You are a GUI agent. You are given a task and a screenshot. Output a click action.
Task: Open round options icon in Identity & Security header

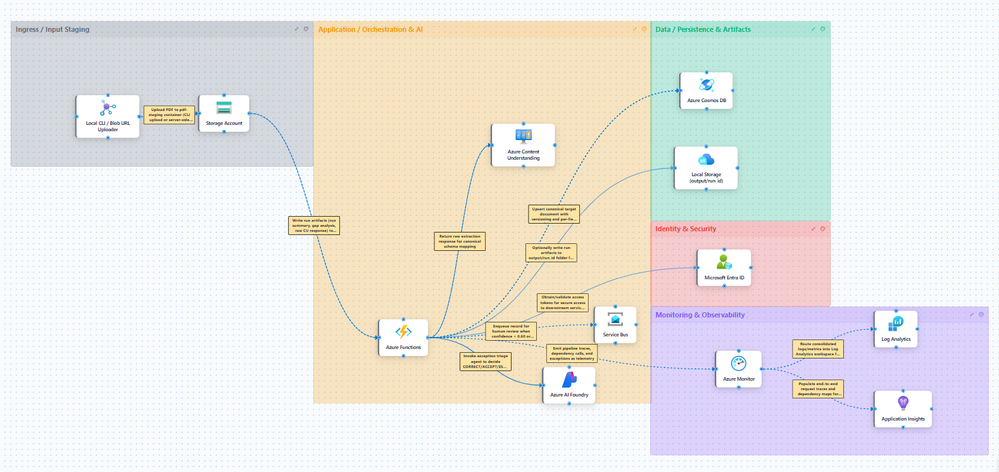coord(823,228)
